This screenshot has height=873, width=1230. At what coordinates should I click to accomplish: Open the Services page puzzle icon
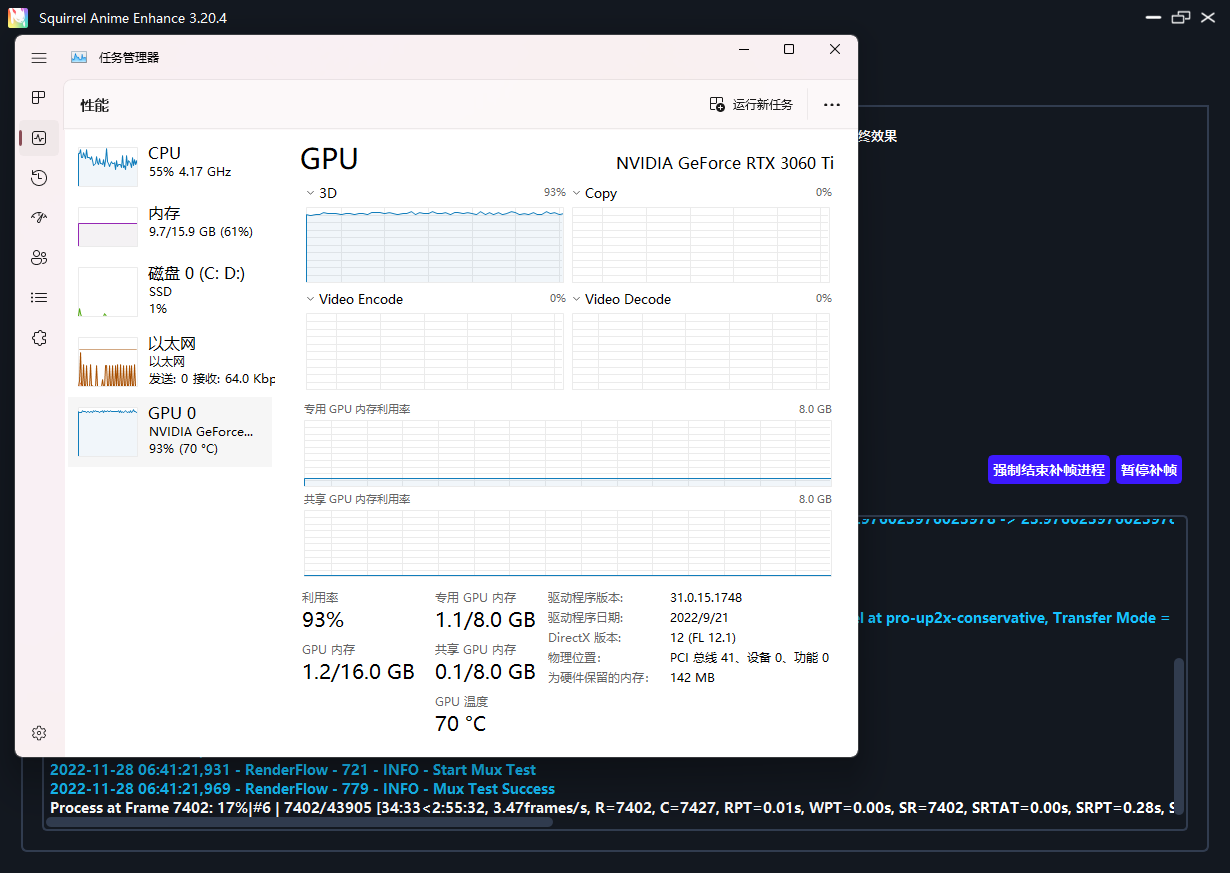pos(39,338)
